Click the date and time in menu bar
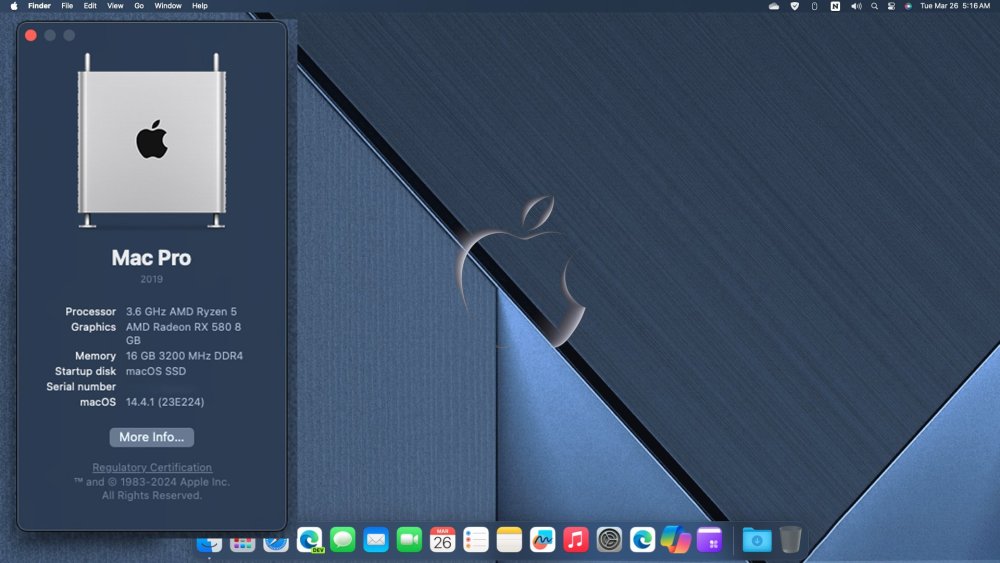Screen dimensions: 1000x563 tap(955, 6)
